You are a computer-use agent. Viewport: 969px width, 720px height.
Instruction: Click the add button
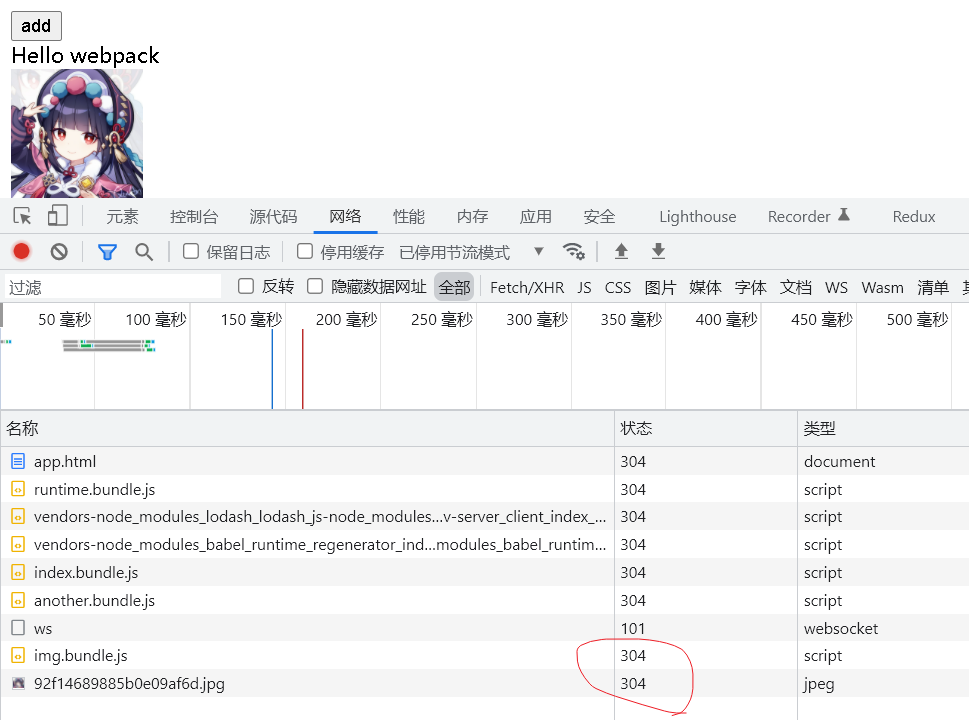(x=36, y=26)
